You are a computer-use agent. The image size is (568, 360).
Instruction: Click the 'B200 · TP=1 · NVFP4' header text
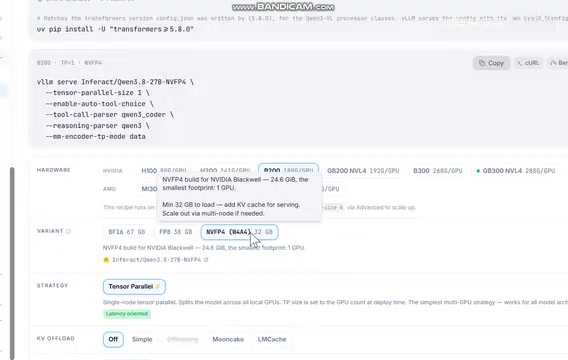coord(69,63)
